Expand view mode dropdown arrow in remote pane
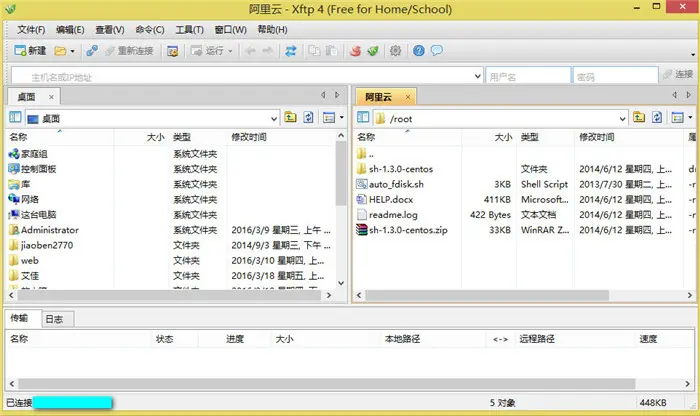 pyautogui.click(x=690, y=118)
